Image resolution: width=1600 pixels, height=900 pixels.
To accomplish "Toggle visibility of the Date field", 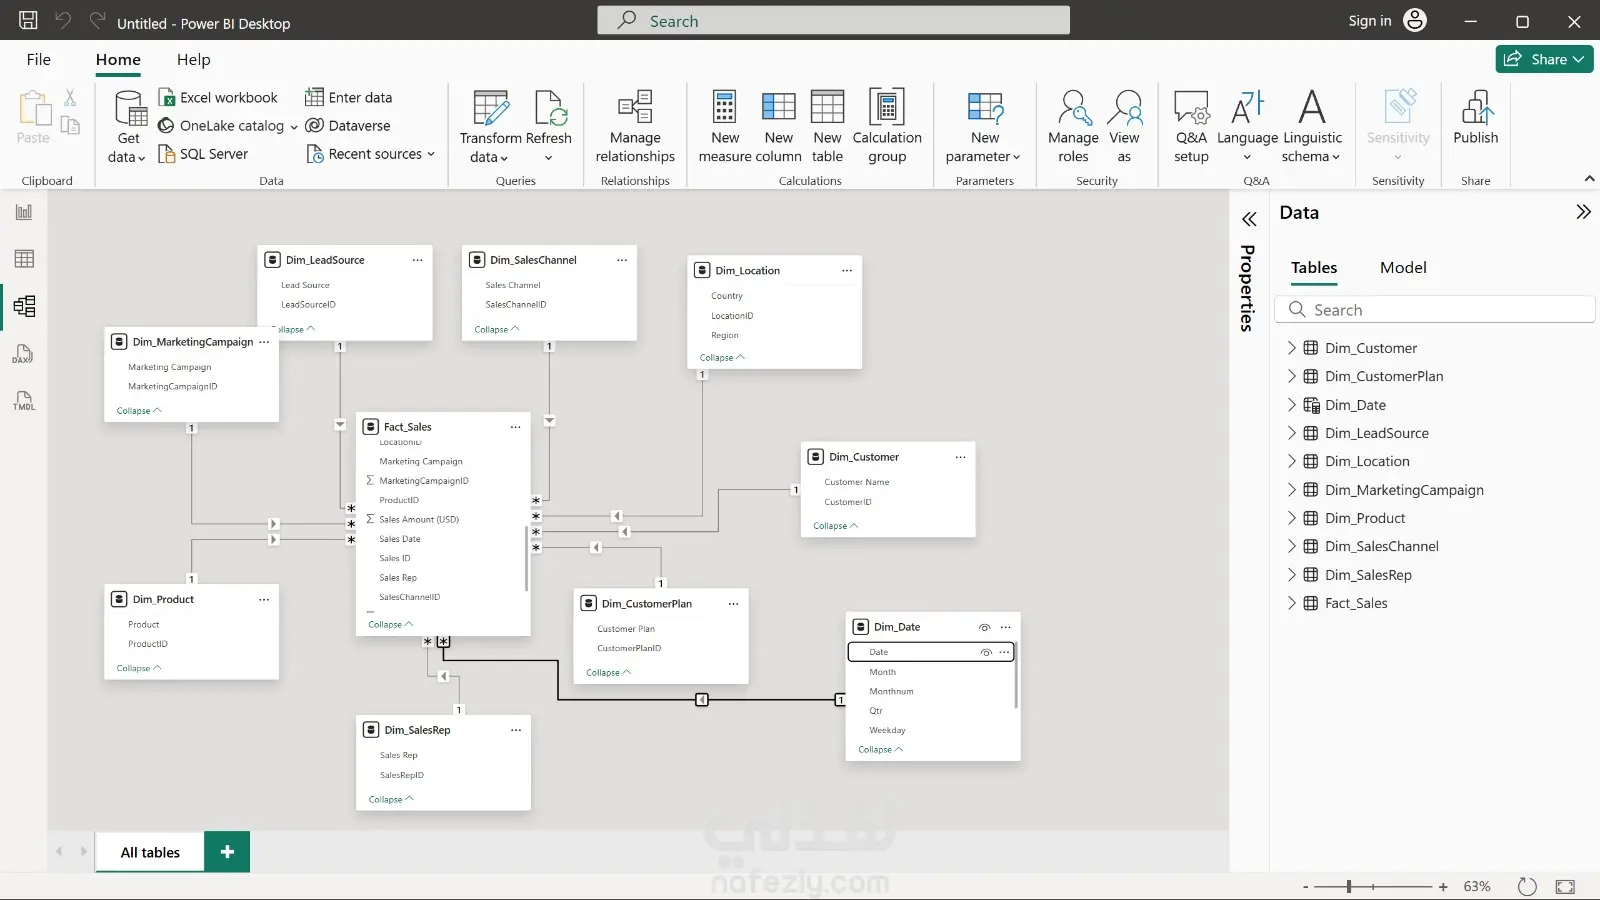I will pos(986,652).
